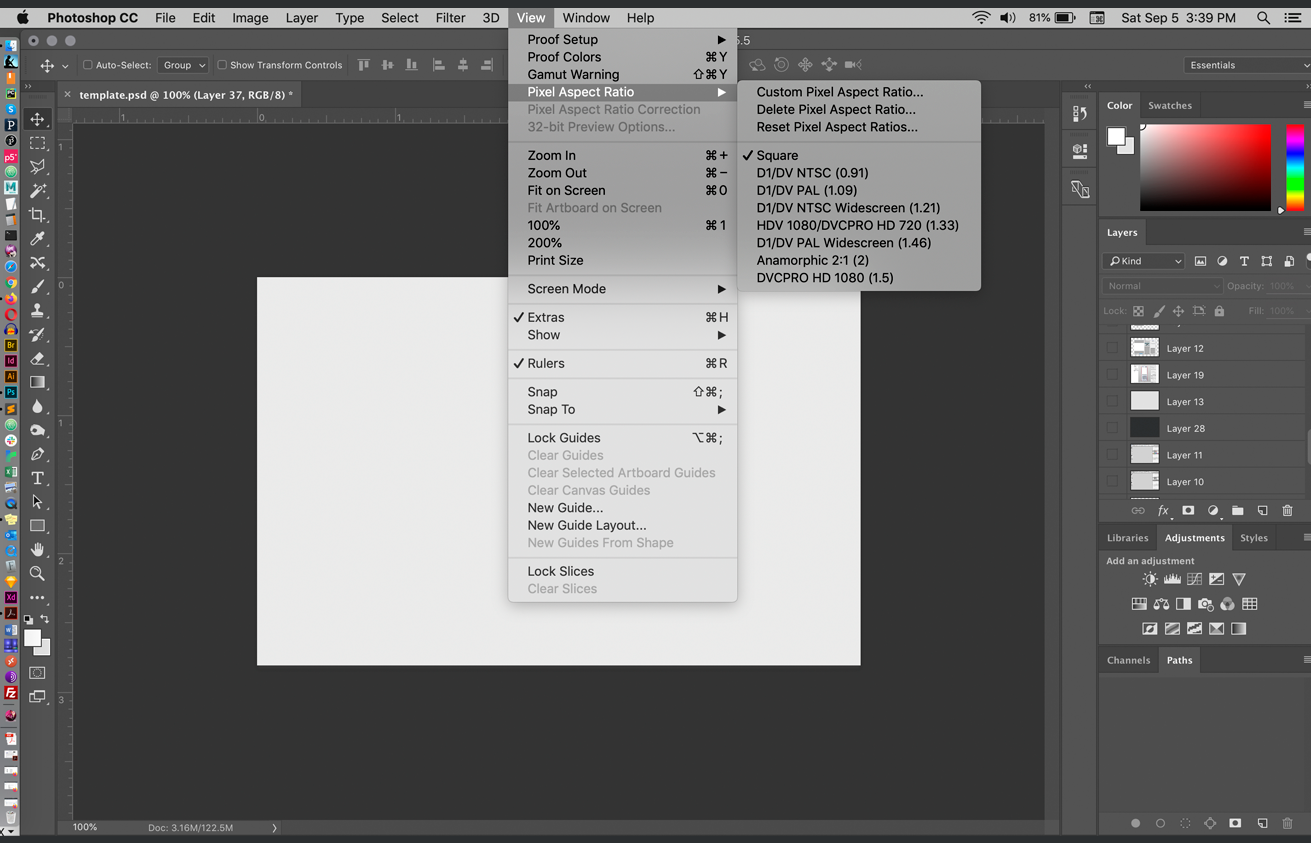Select the Horizontal Type tool
Image resolution: width=1311 pixels, height=843 pixels.
[x=37, y=478]
